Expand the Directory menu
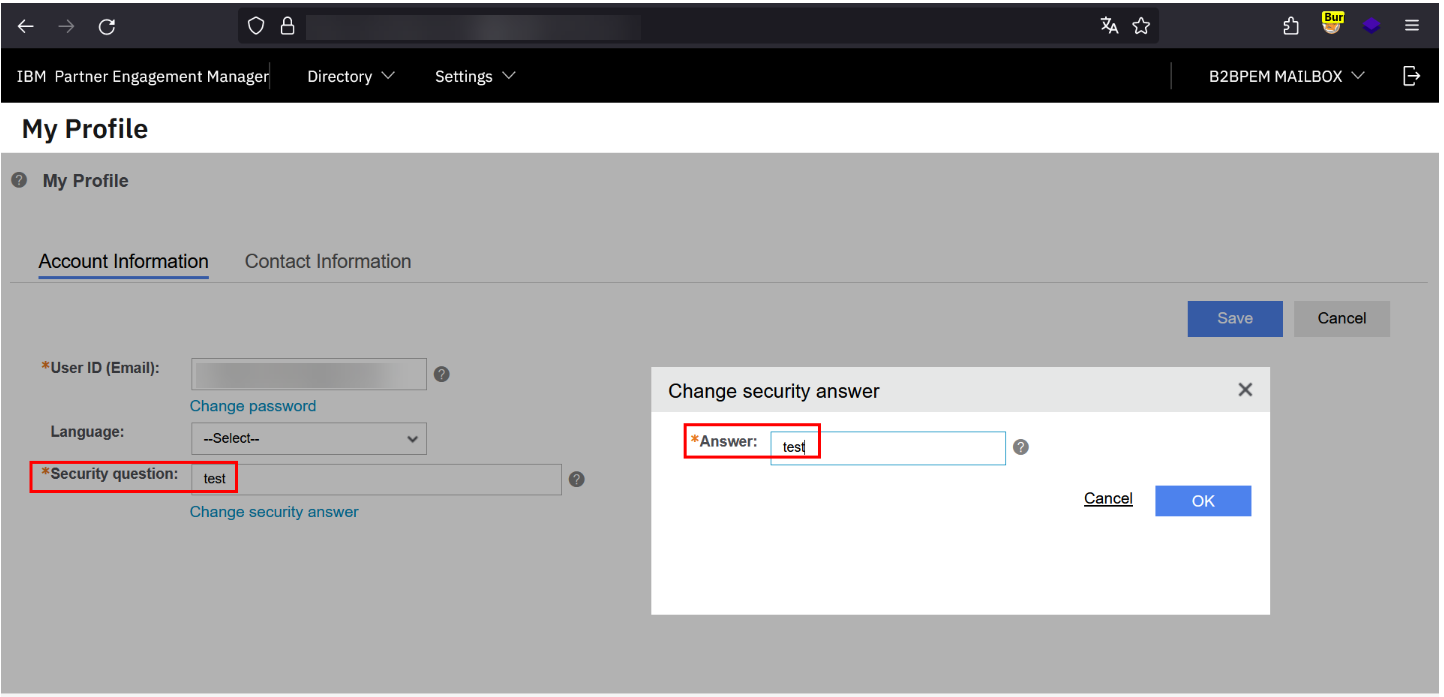The height and width of the screenshot is (697, 1444). click(351, 76)
